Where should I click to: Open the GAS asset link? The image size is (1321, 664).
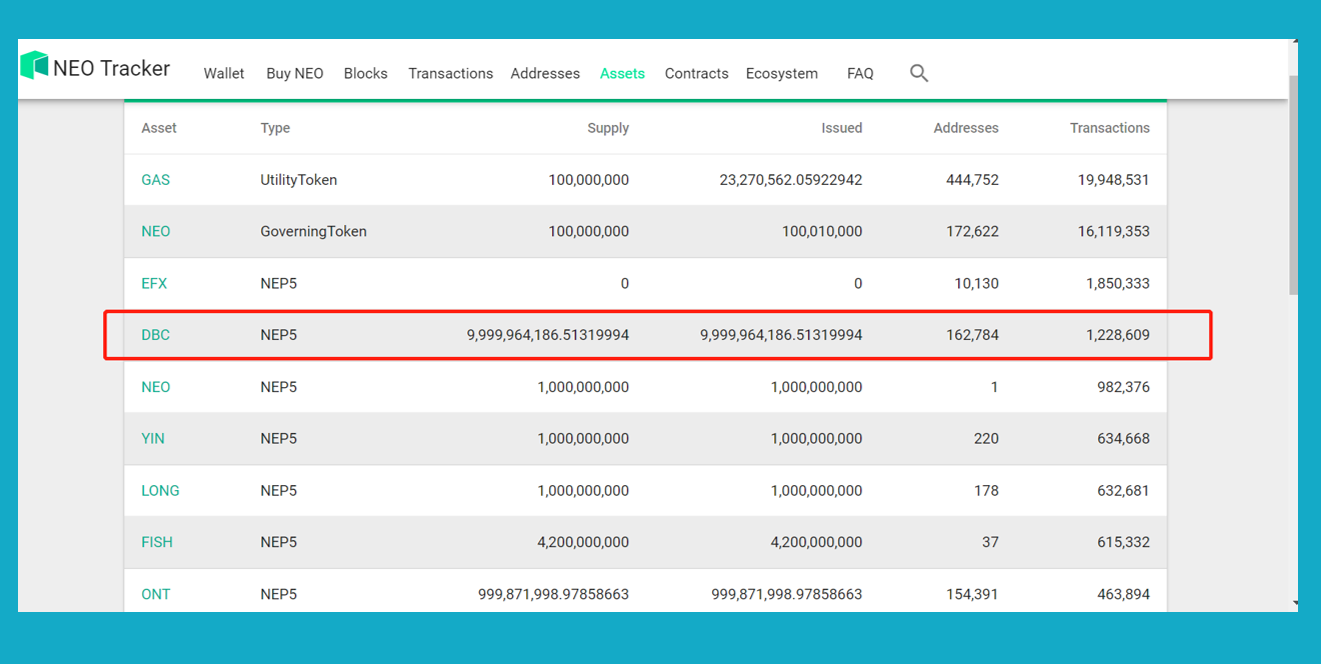click(x=155, y=180)
